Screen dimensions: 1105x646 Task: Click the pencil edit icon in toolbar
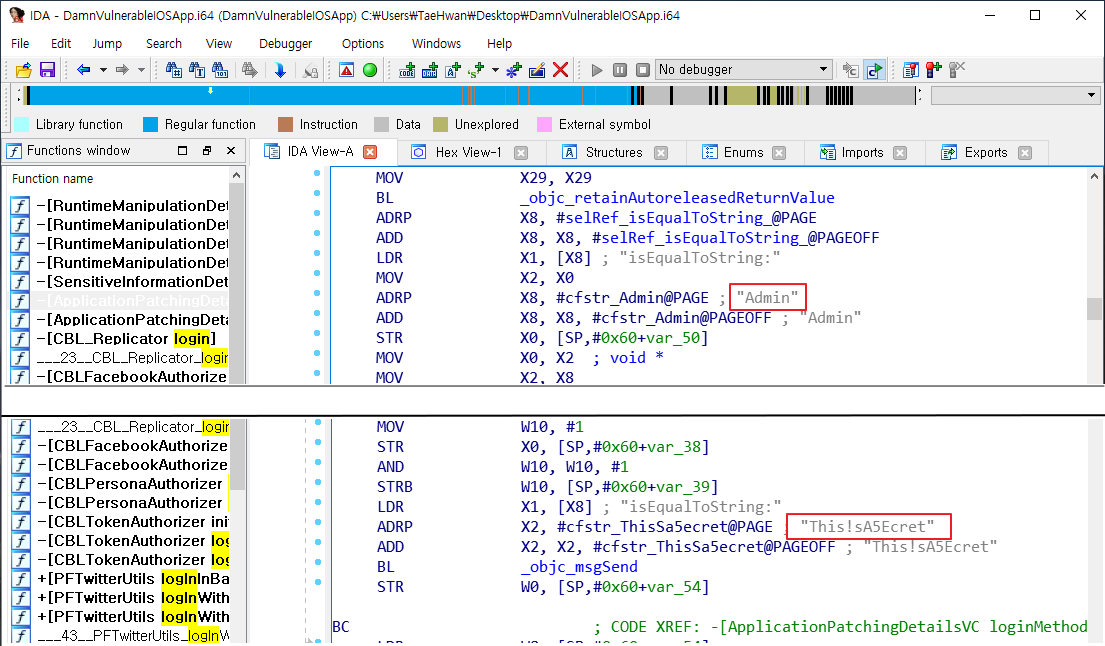point(537,70)
